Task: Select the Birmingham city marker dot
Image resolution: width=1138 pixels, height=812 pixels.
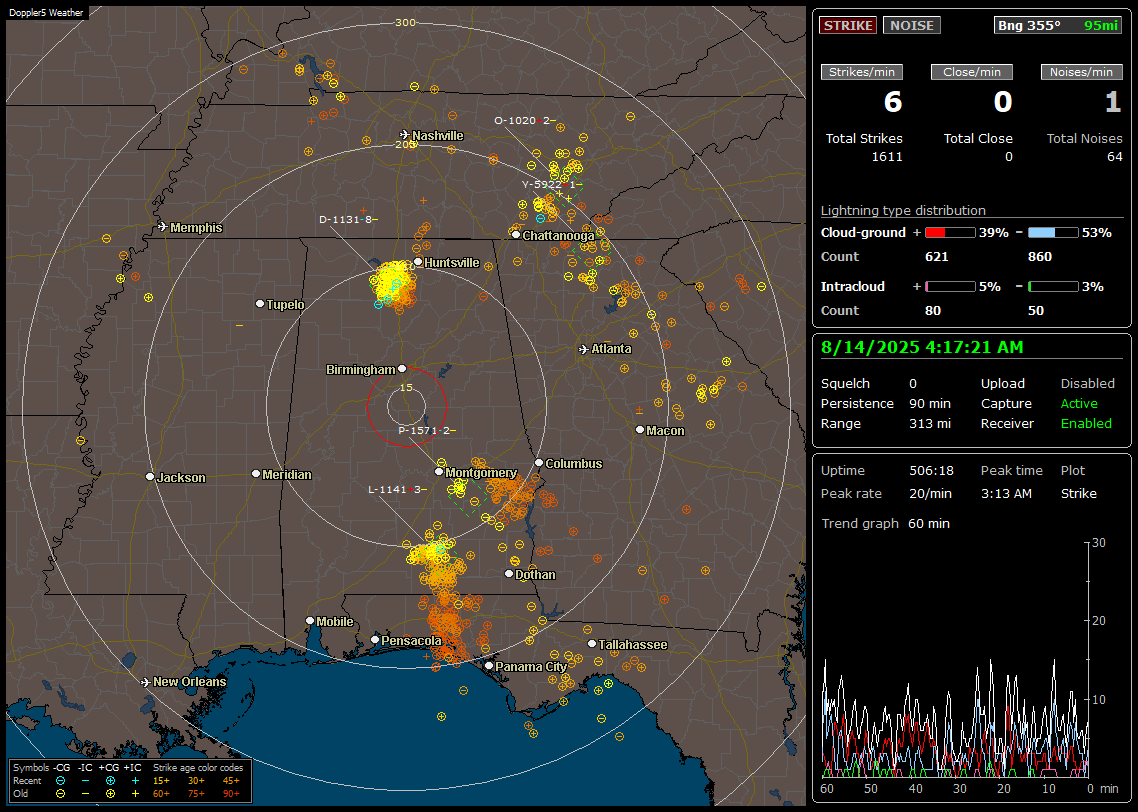Action: [x=402, y=369]
